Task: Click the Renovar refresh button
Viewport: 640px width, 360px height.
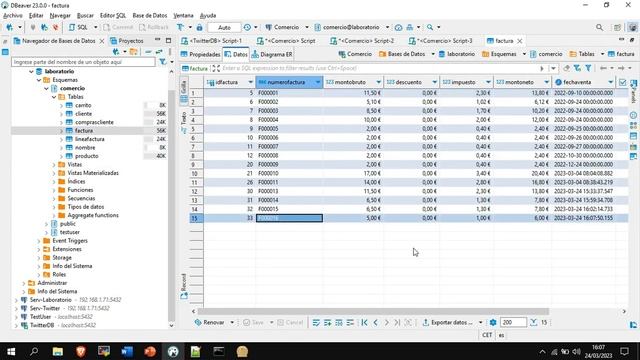Action: tap(209, 322)
